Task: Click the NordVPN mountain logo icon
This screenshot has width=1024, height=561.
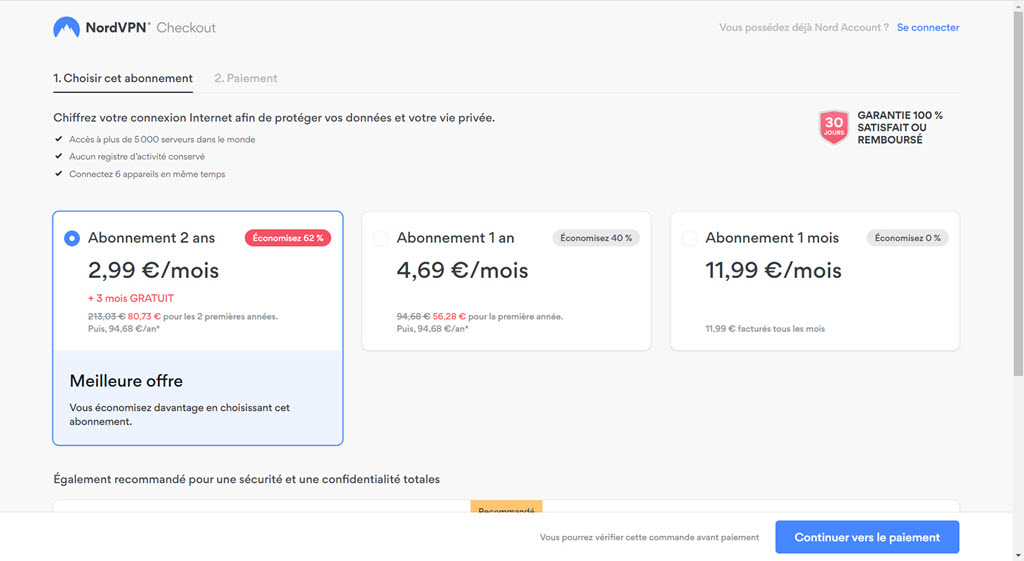Action: click(67, 27)
